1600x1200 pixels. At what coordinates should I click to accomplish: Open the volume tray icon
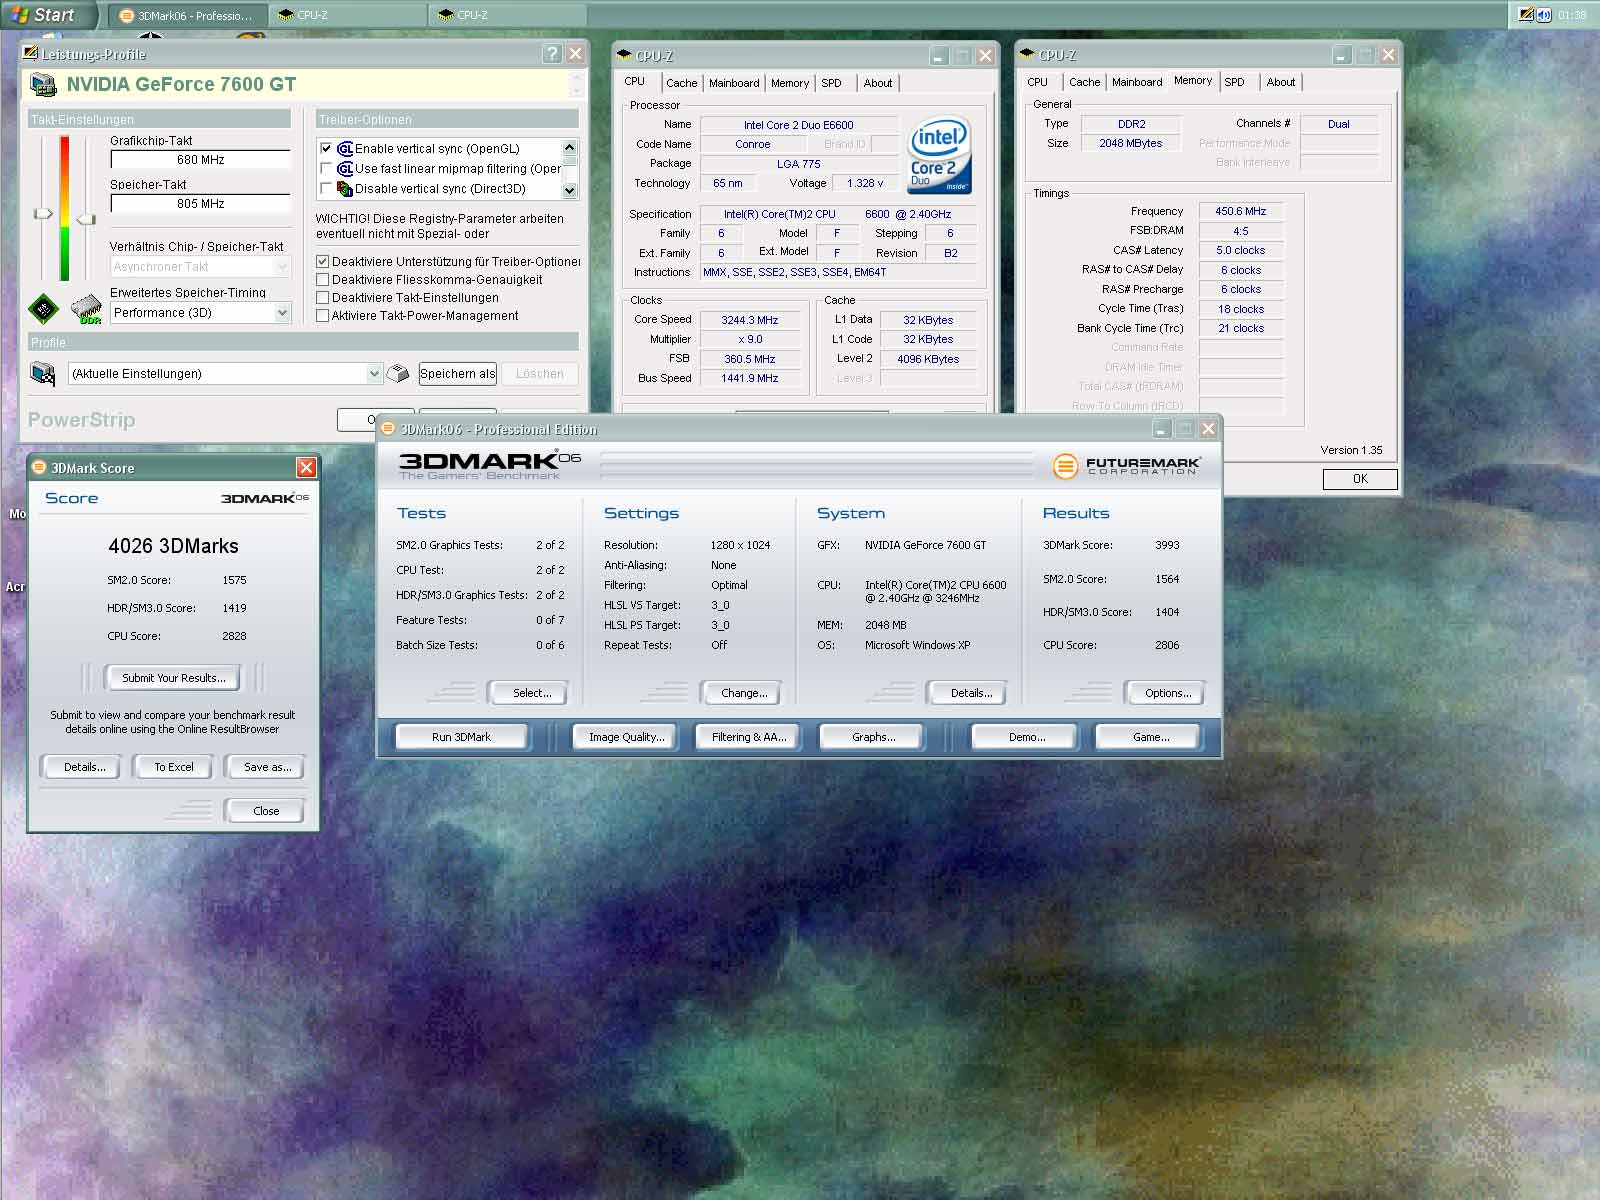point(1543,15)
